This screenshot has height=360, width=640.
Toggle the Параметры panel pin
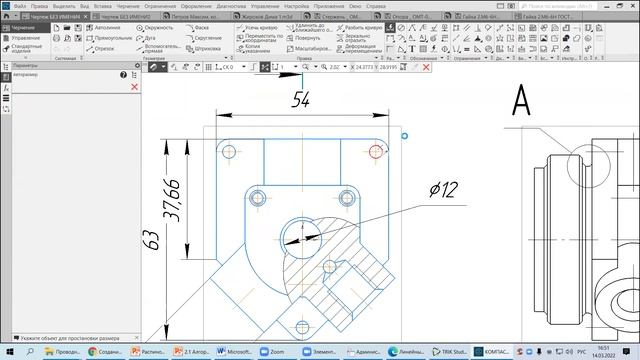tap(137, 65)
